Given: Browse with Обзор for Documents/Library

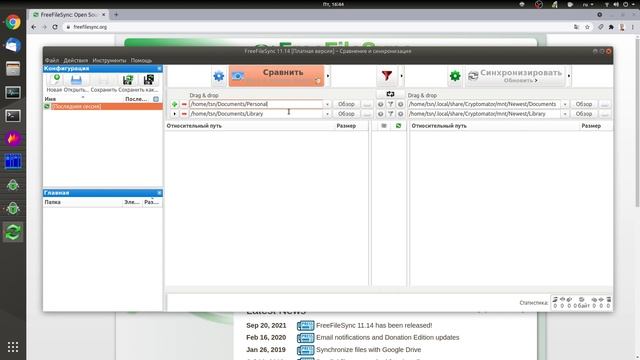Looking at the screenshot, I should [x=346, y=114].
